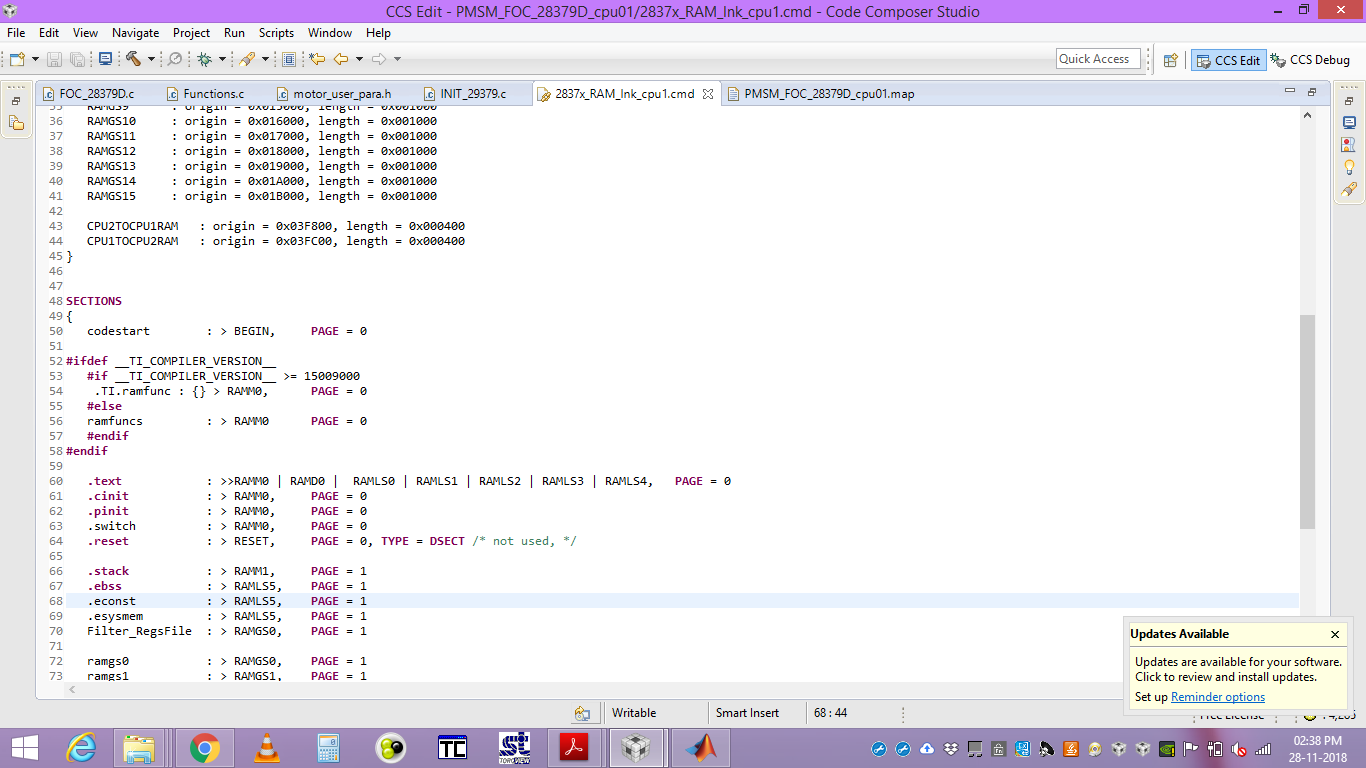Screen dimensions: 1366x768
Task: Open the Console view in right sidebar
Action: pos(1349,122)
